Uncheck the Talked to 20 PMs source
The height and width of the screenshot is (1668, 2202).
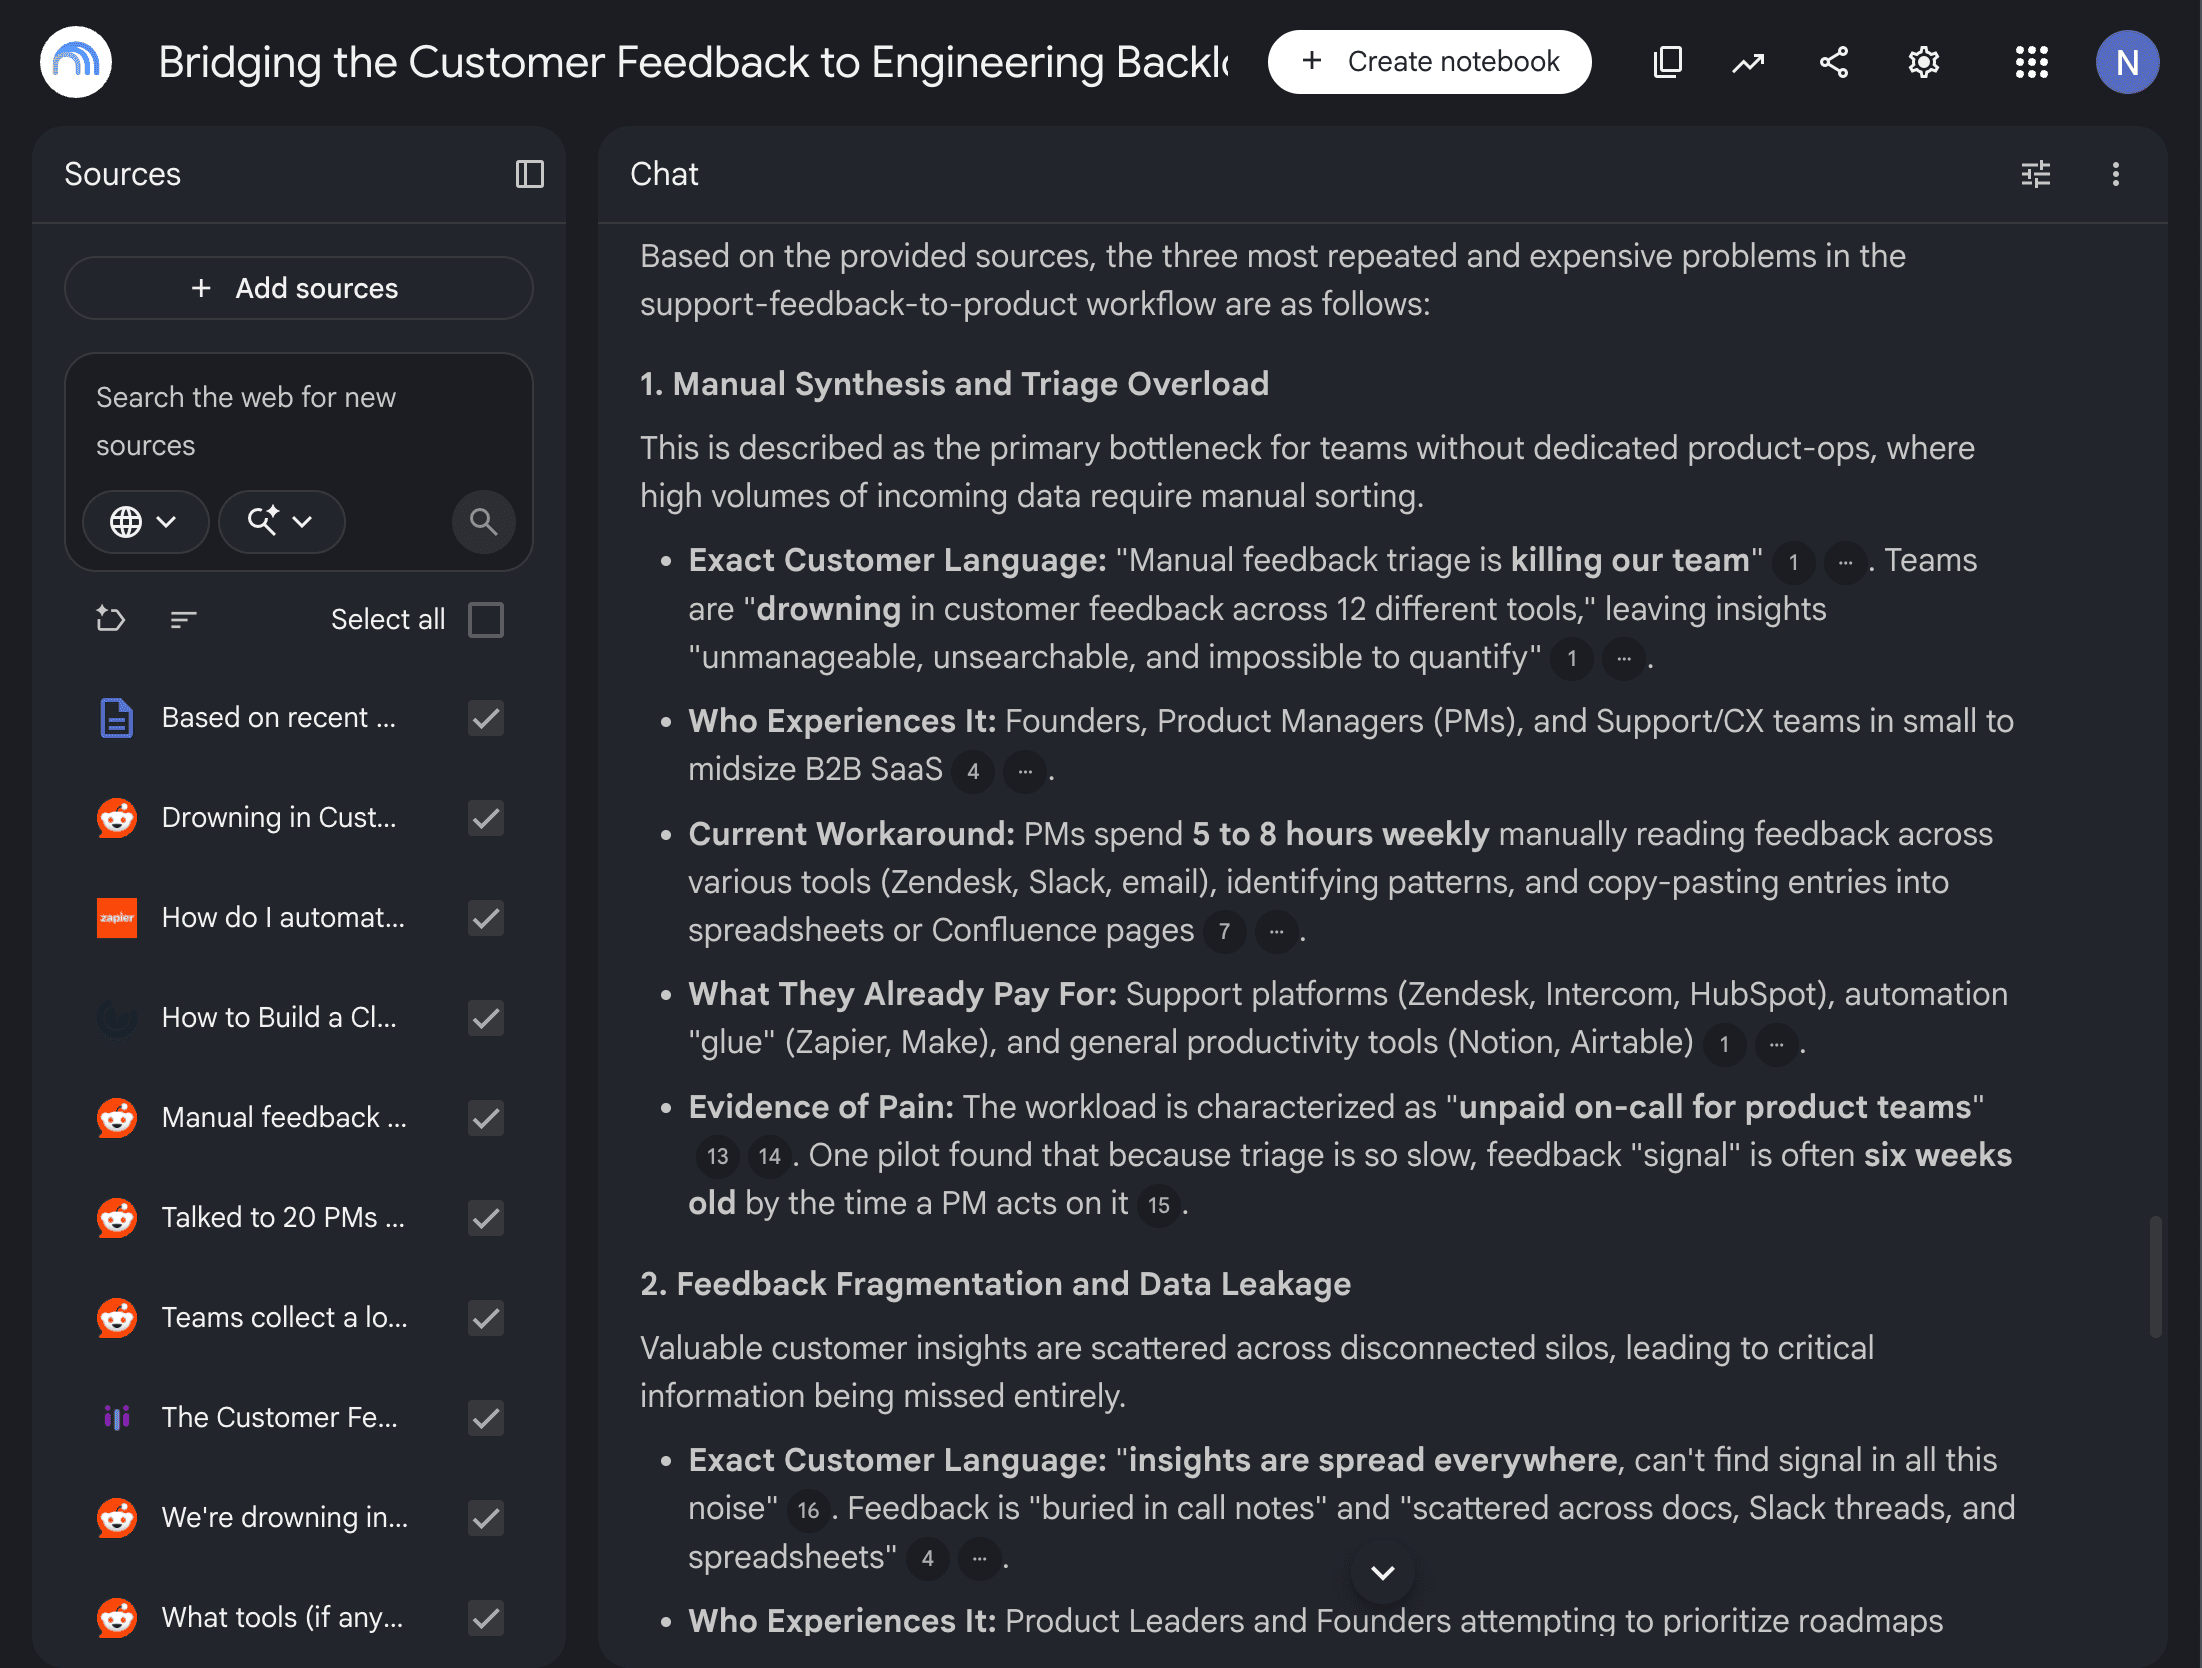click(x=486, y=1218)
